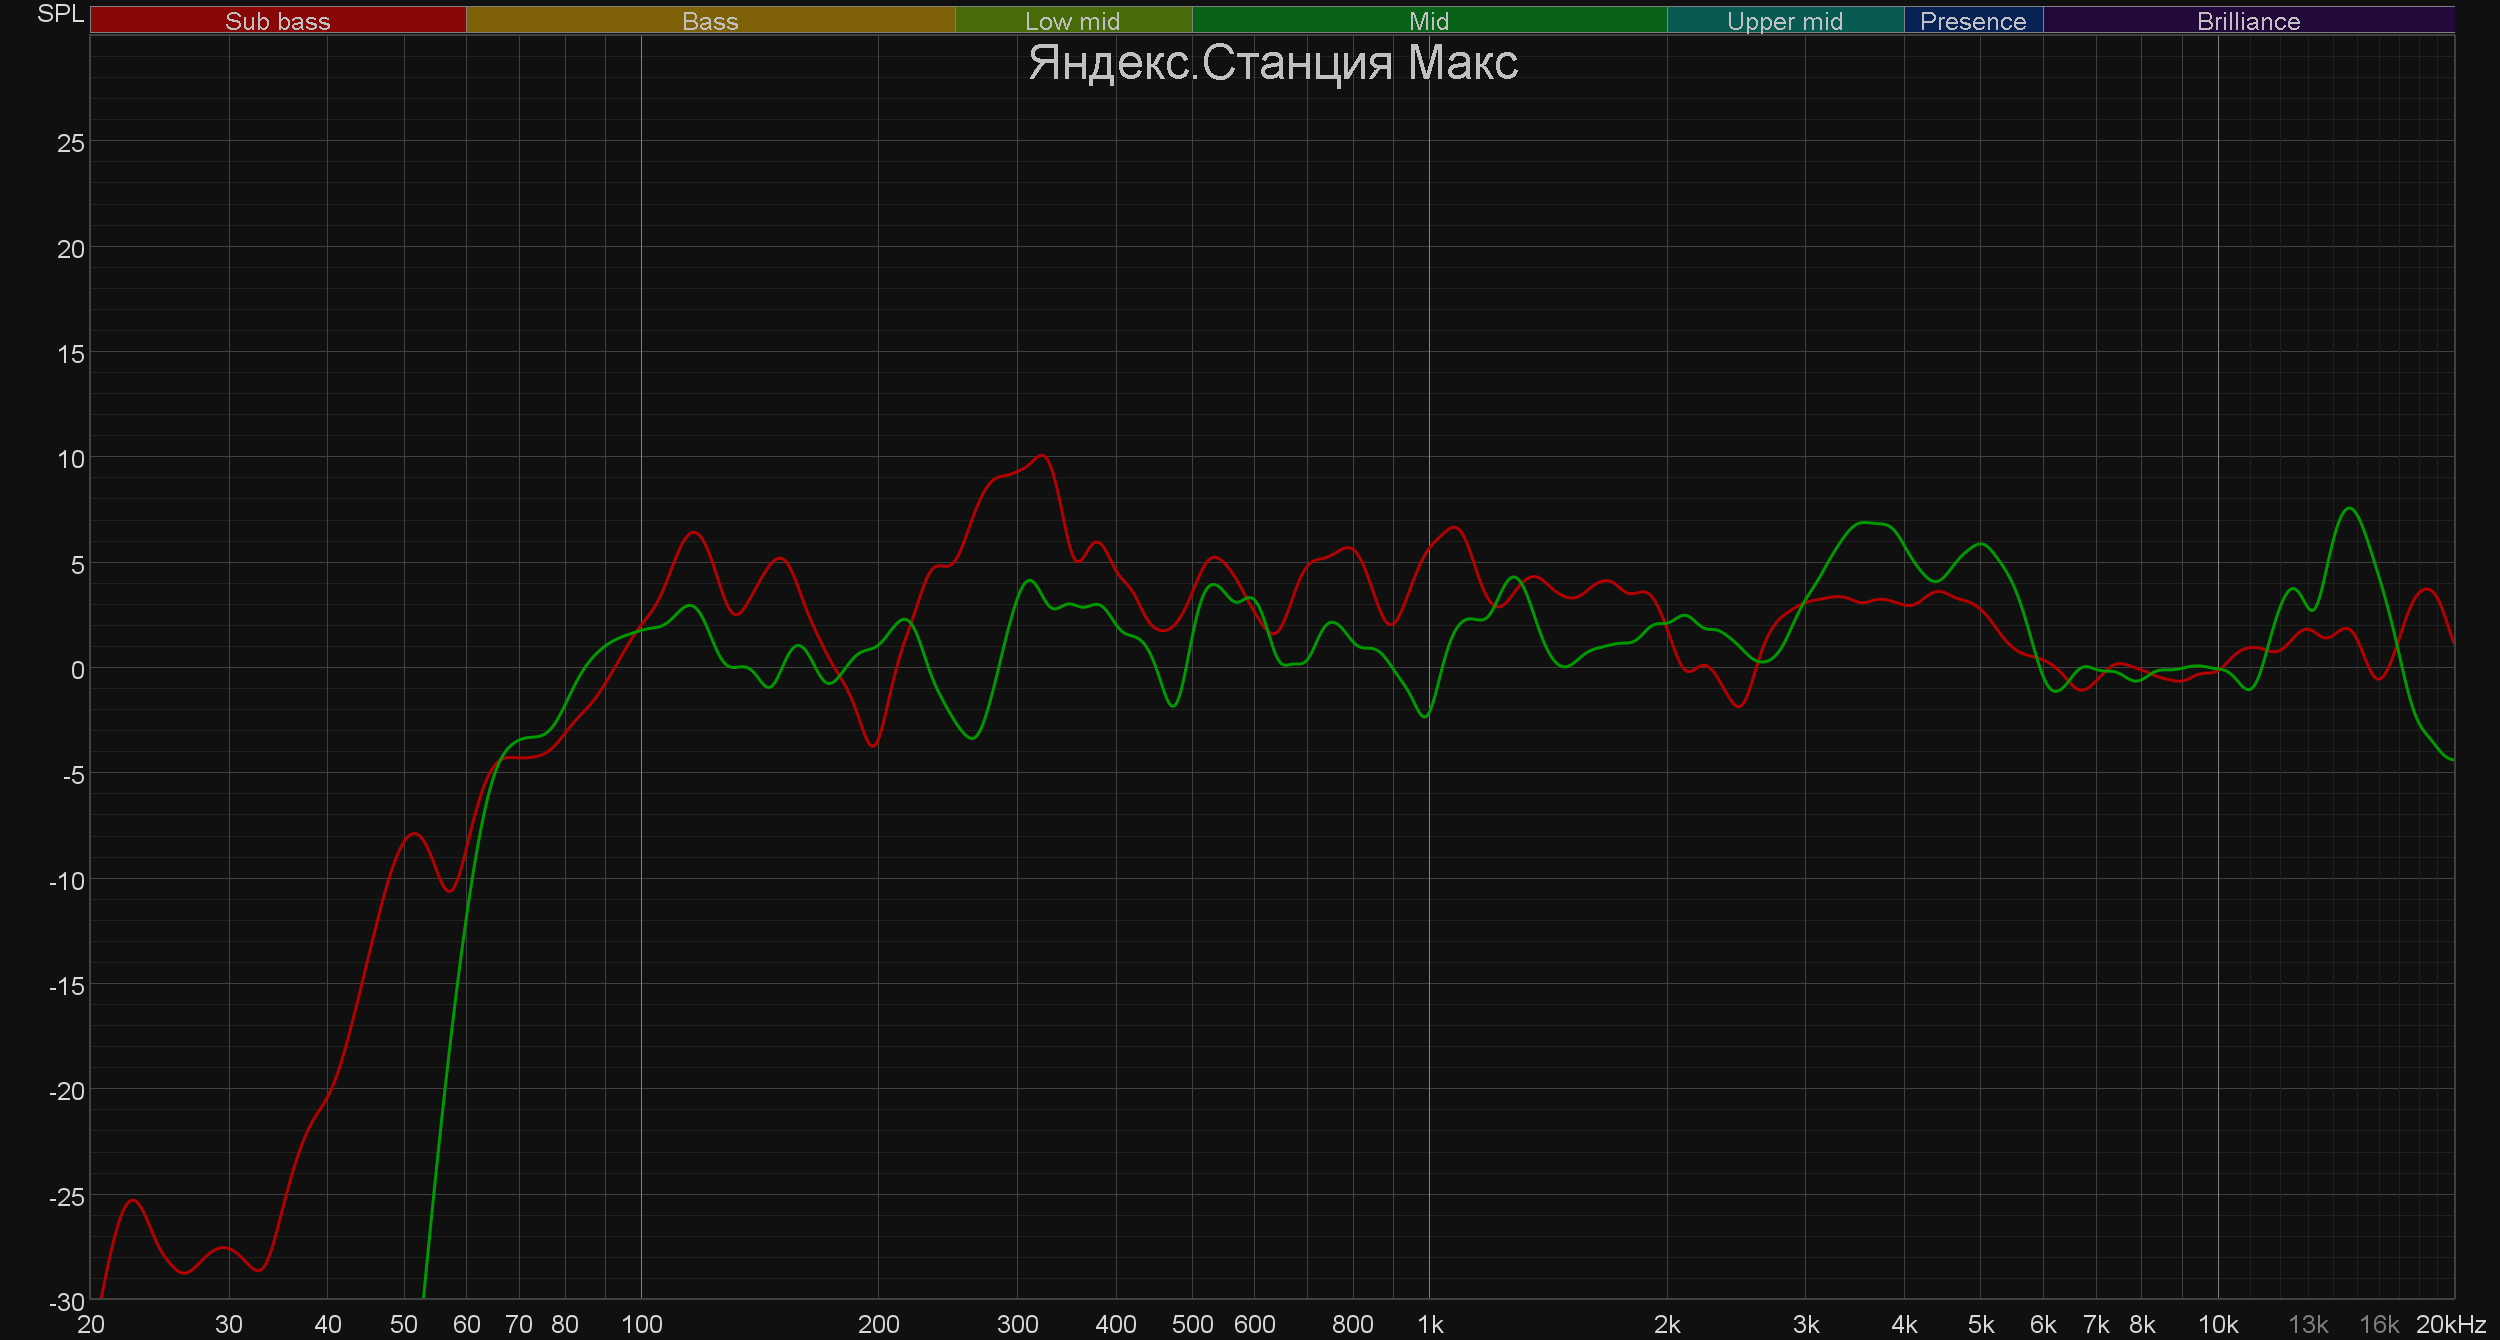2500x1340 pixels.
Task: Click the SPL axis label
Action: coord(60,14)
